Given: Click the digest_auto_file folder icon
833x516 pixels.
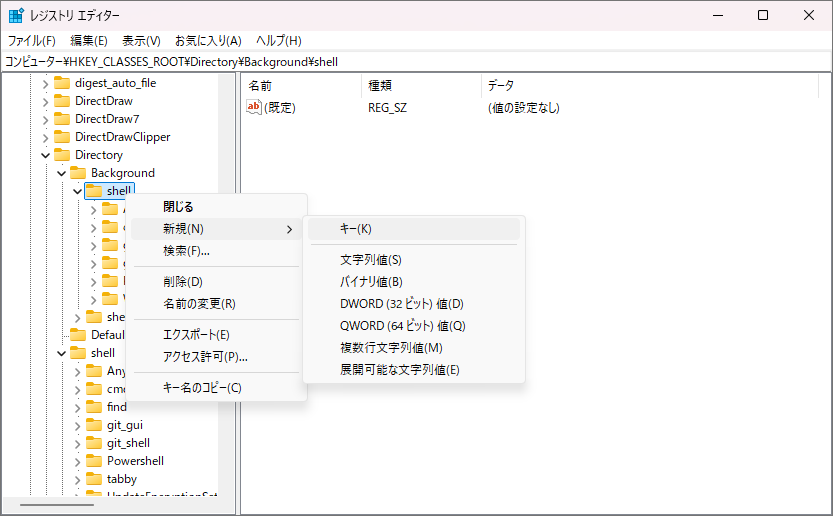Looking at the screenshot, I should 62,83.
